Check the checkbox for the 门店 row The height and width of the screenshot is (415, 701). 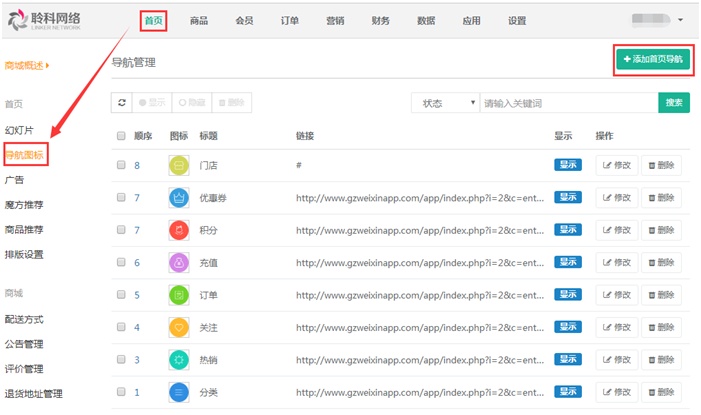pos(121,166)
